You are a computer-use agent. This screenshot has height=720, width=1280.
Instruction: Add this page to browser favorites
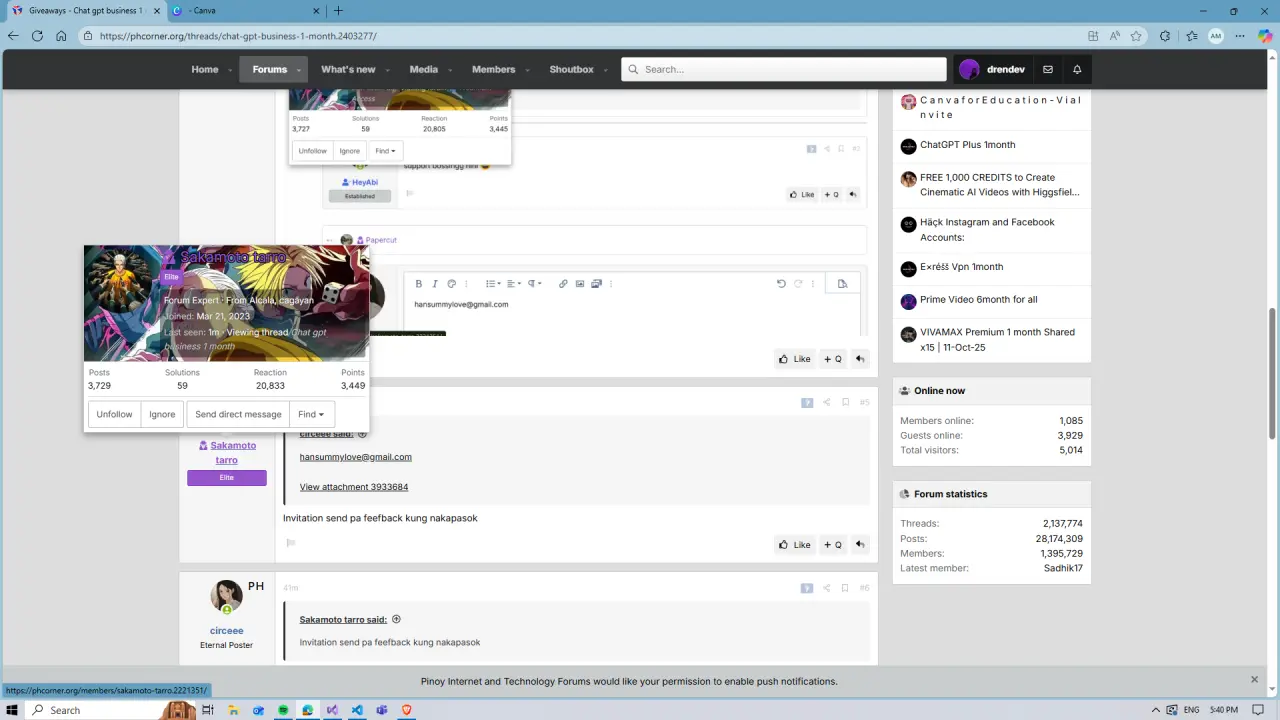click(x=1136, y=36)
